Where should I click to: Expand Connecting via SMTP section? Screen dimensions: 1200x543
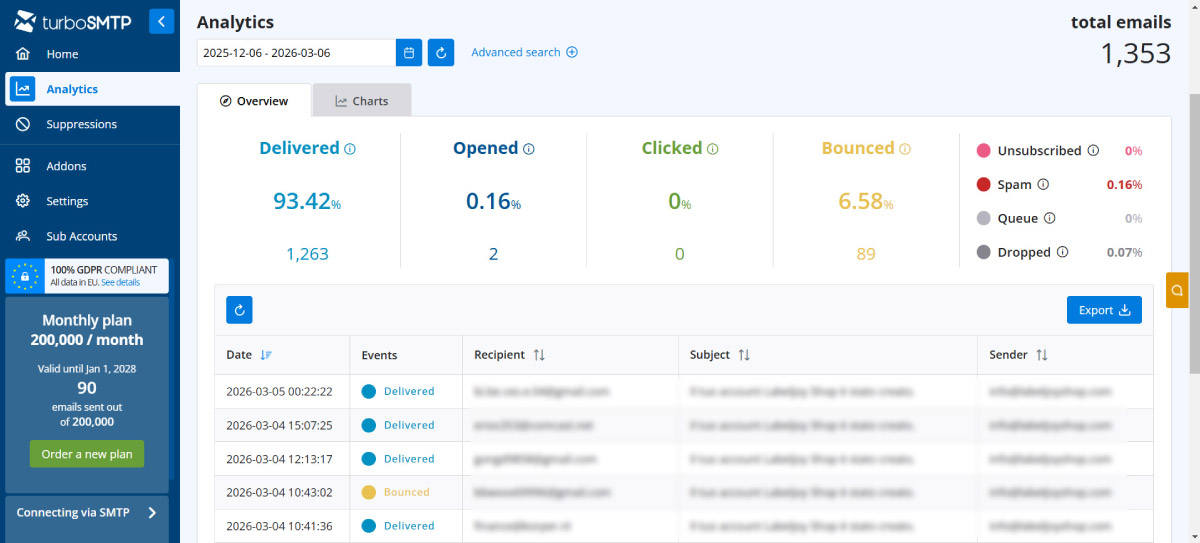click(152, 513)
